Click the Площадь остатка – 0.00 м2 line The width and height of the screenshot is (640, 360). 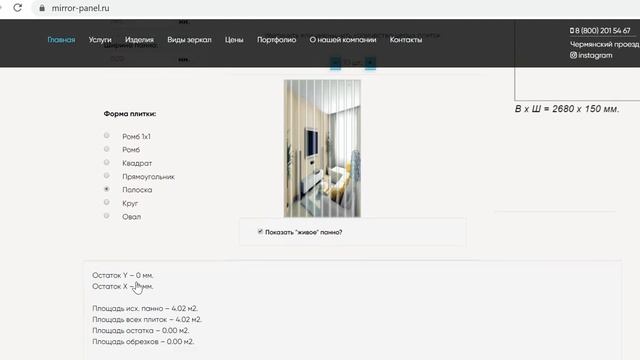[140, 330]
